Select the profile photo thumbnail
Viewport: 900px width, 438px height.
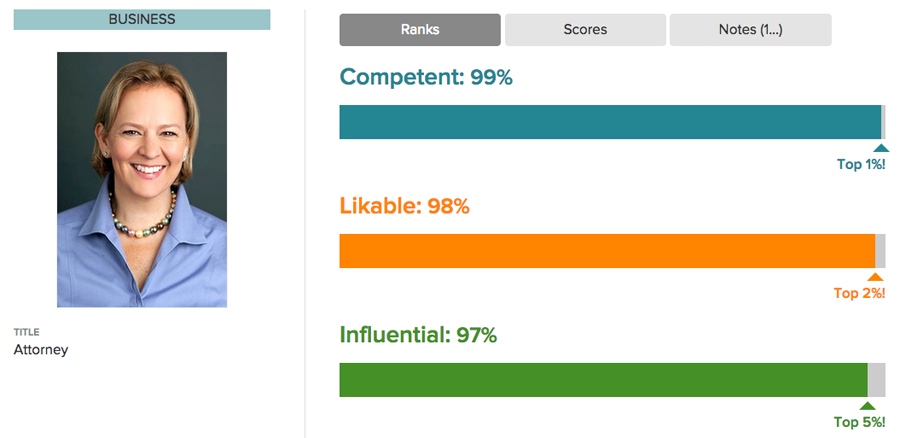point(142,180)
